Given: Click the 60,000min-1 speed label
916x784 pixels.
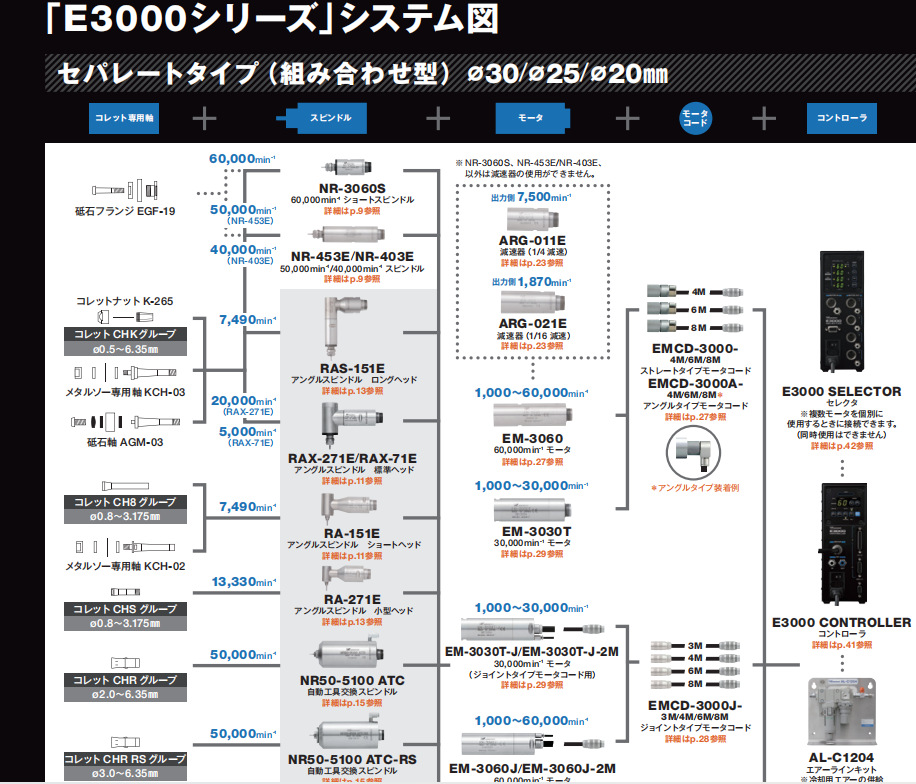Looking at the screenshot, I should 242,159.
